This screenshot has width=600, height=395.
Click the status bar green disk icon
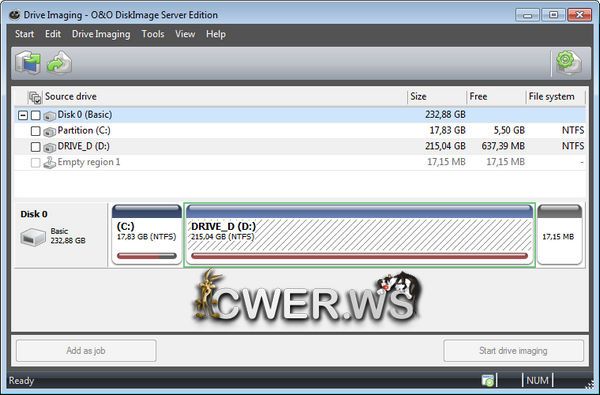[488, 380]
